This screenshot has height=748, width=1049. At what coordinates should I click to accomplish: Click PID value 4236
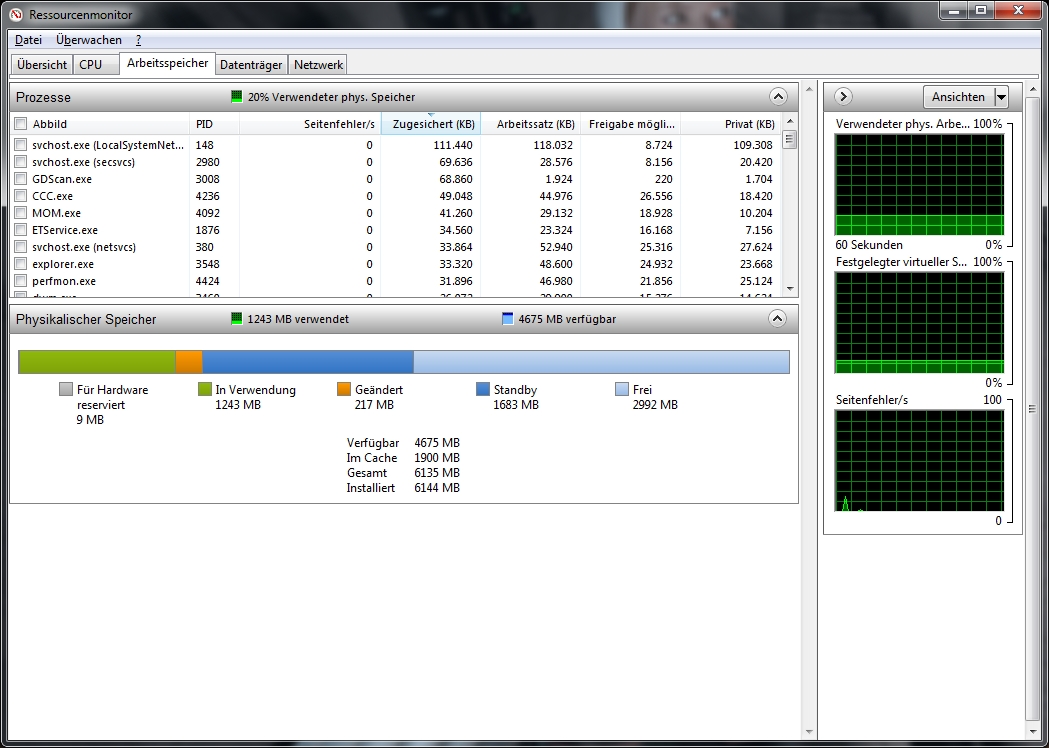pos(207,196)
